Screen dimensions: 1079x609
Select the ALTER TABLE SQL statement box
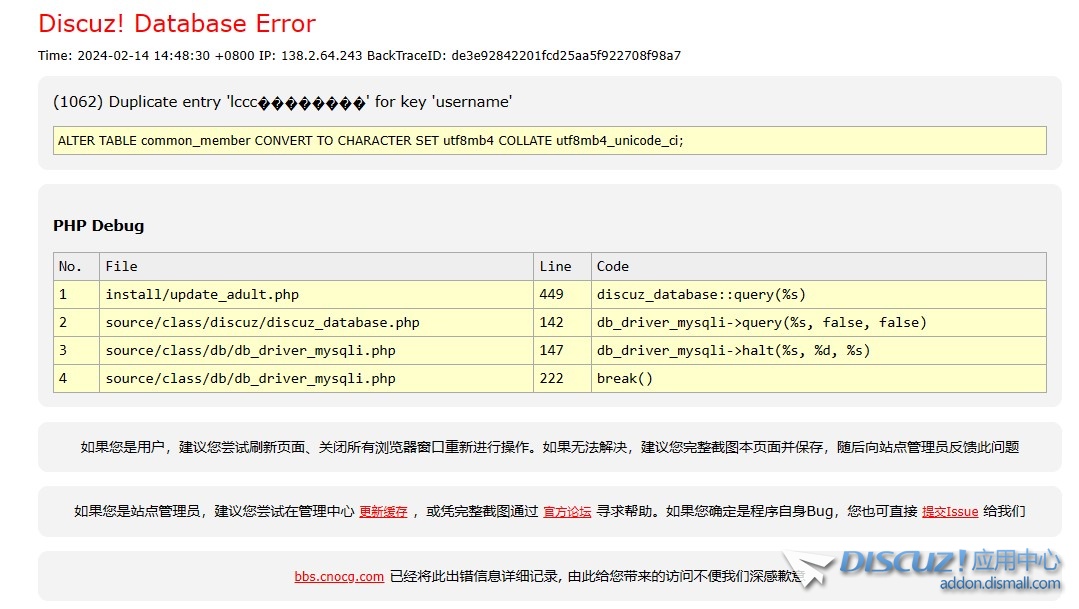550,140
